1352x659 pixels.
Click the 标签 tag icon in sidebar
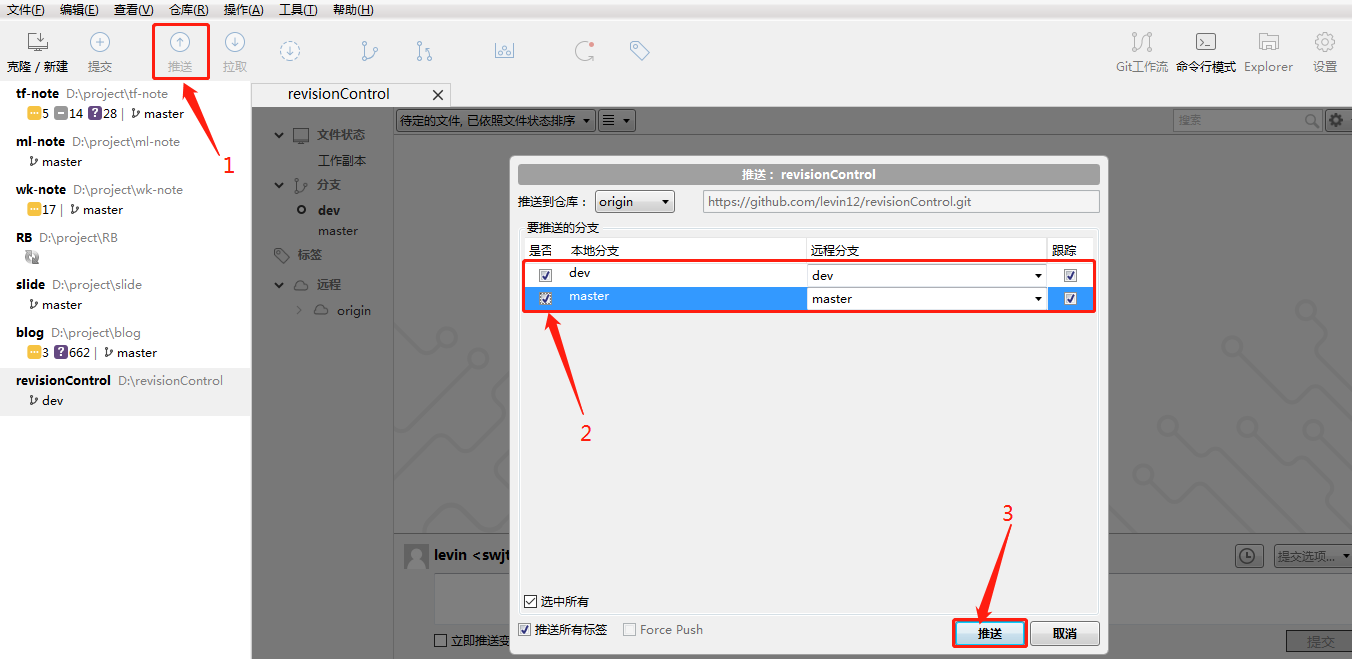tap(282, 255)
